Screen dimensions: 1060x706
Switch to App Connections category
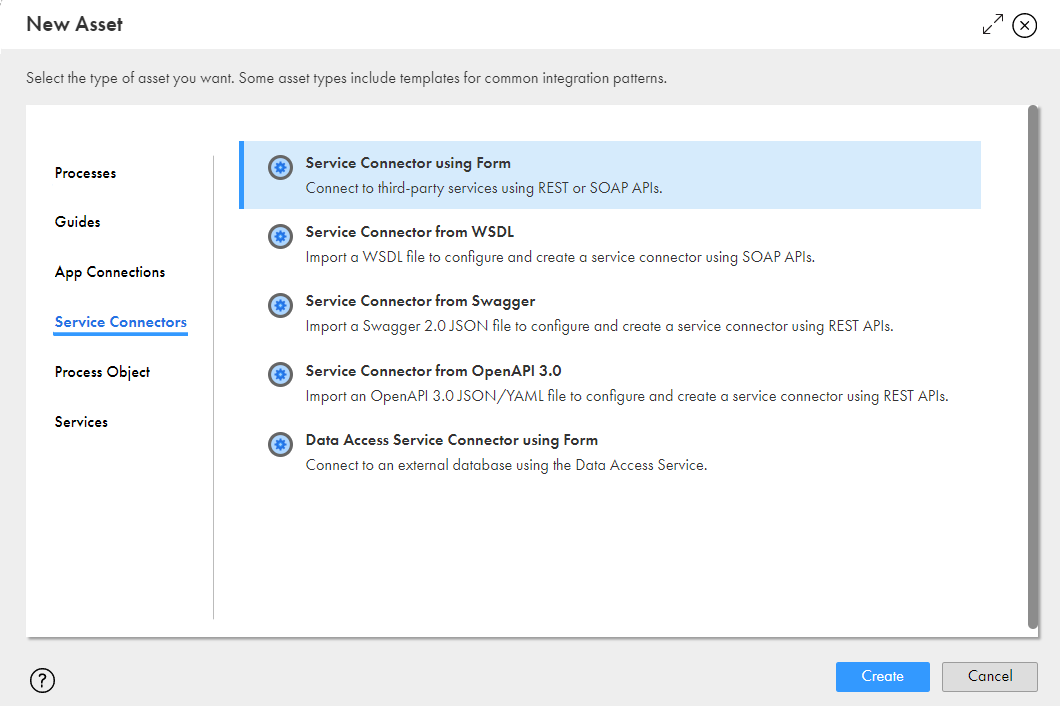[110, 272]
